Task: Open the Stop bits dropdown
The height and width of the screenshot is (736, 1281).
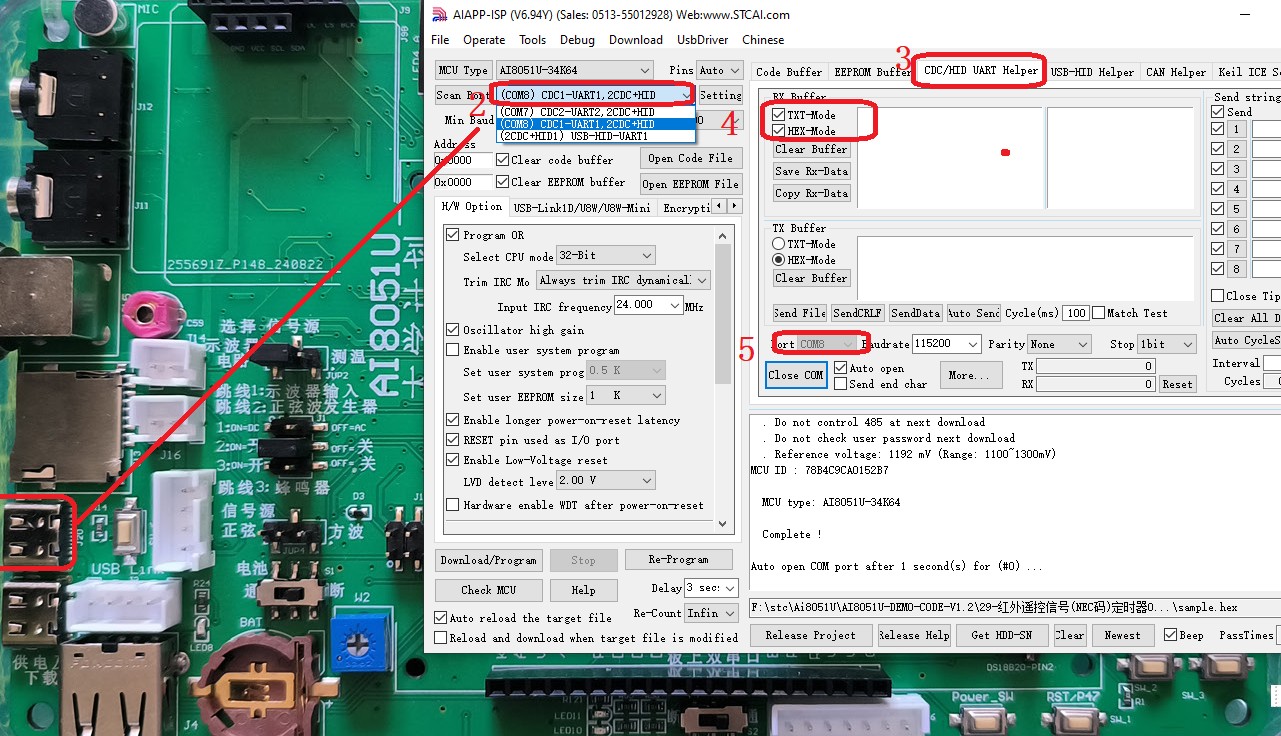Action: (1188, 344)
